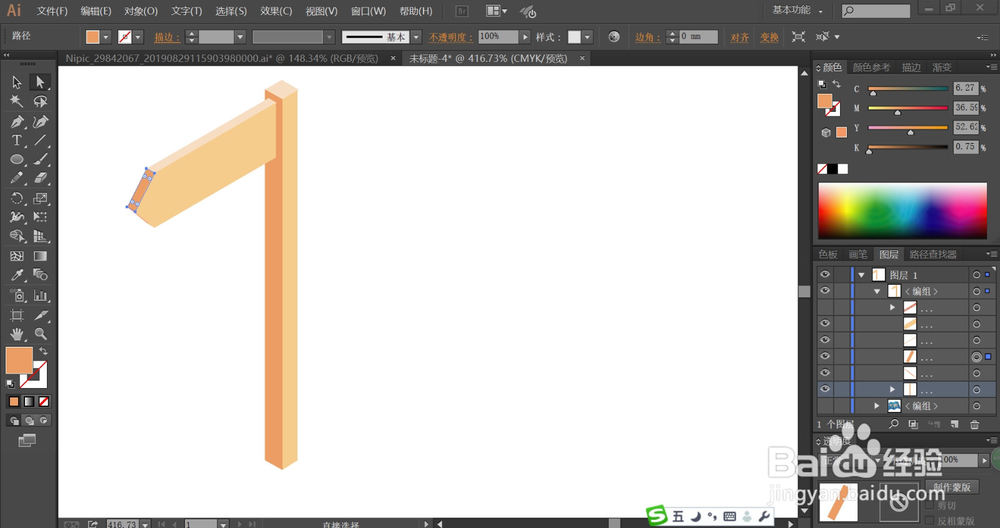
Task: Swap fill and stroke colors
Action: point(43,351)
